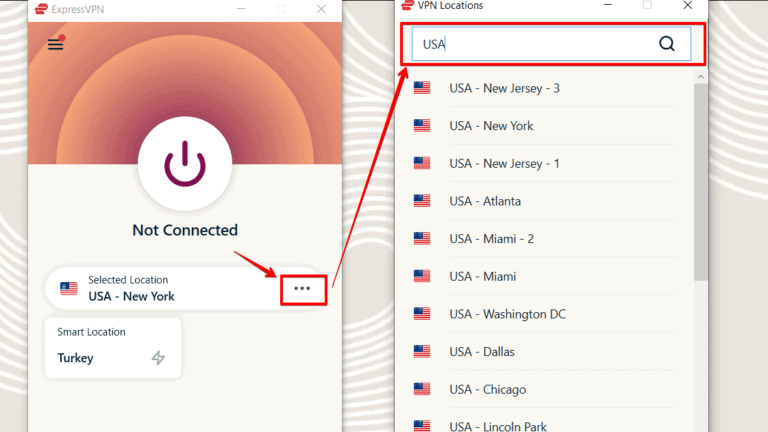Open the ExpressVPN hamburger menu
The width and height of the screenshot is (768, 432).
(x=55, y=44)
